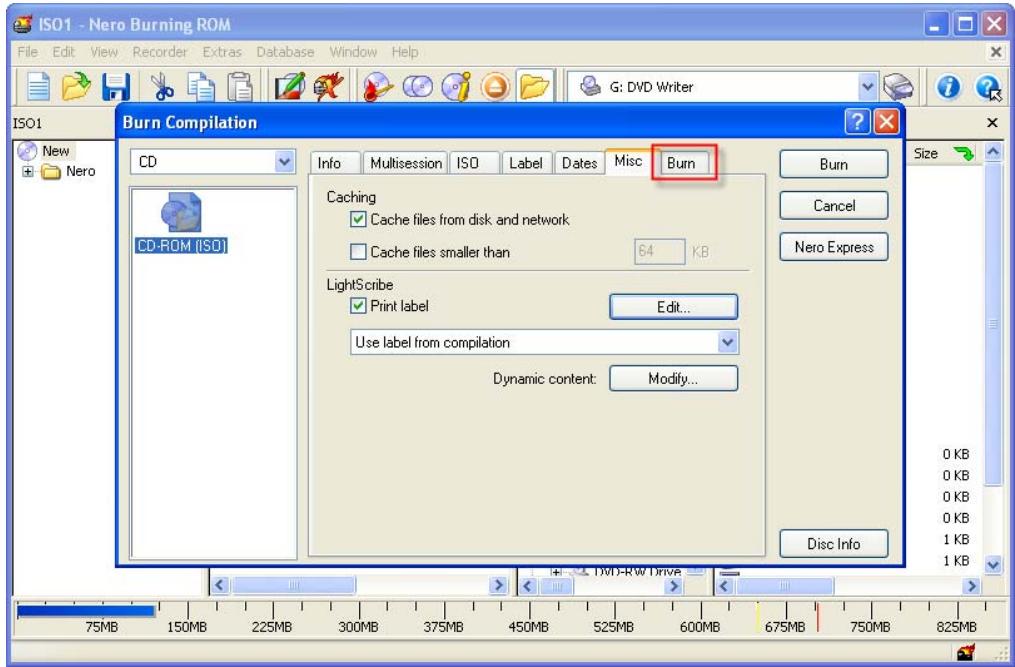
Task: Open the Extras menu
Action: pyautogui.click(x=222, y=52)
